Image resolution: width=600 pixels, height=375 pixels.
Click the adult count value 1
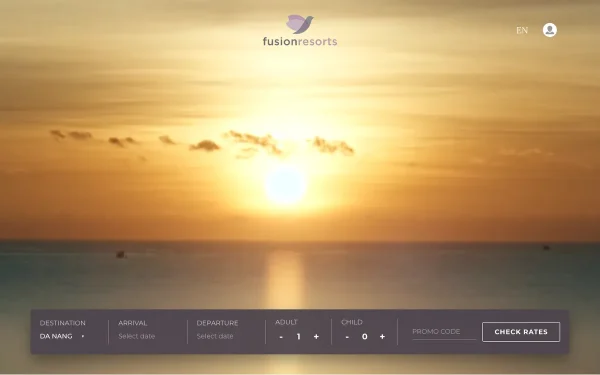point(298,337)
